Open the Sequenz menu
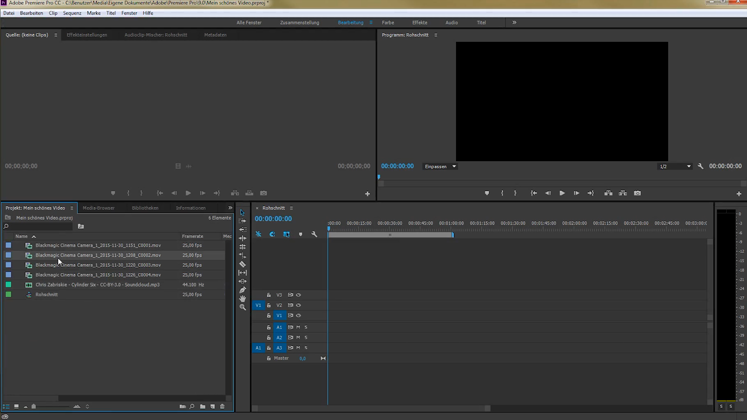747x420 pixels. [72, 13]
